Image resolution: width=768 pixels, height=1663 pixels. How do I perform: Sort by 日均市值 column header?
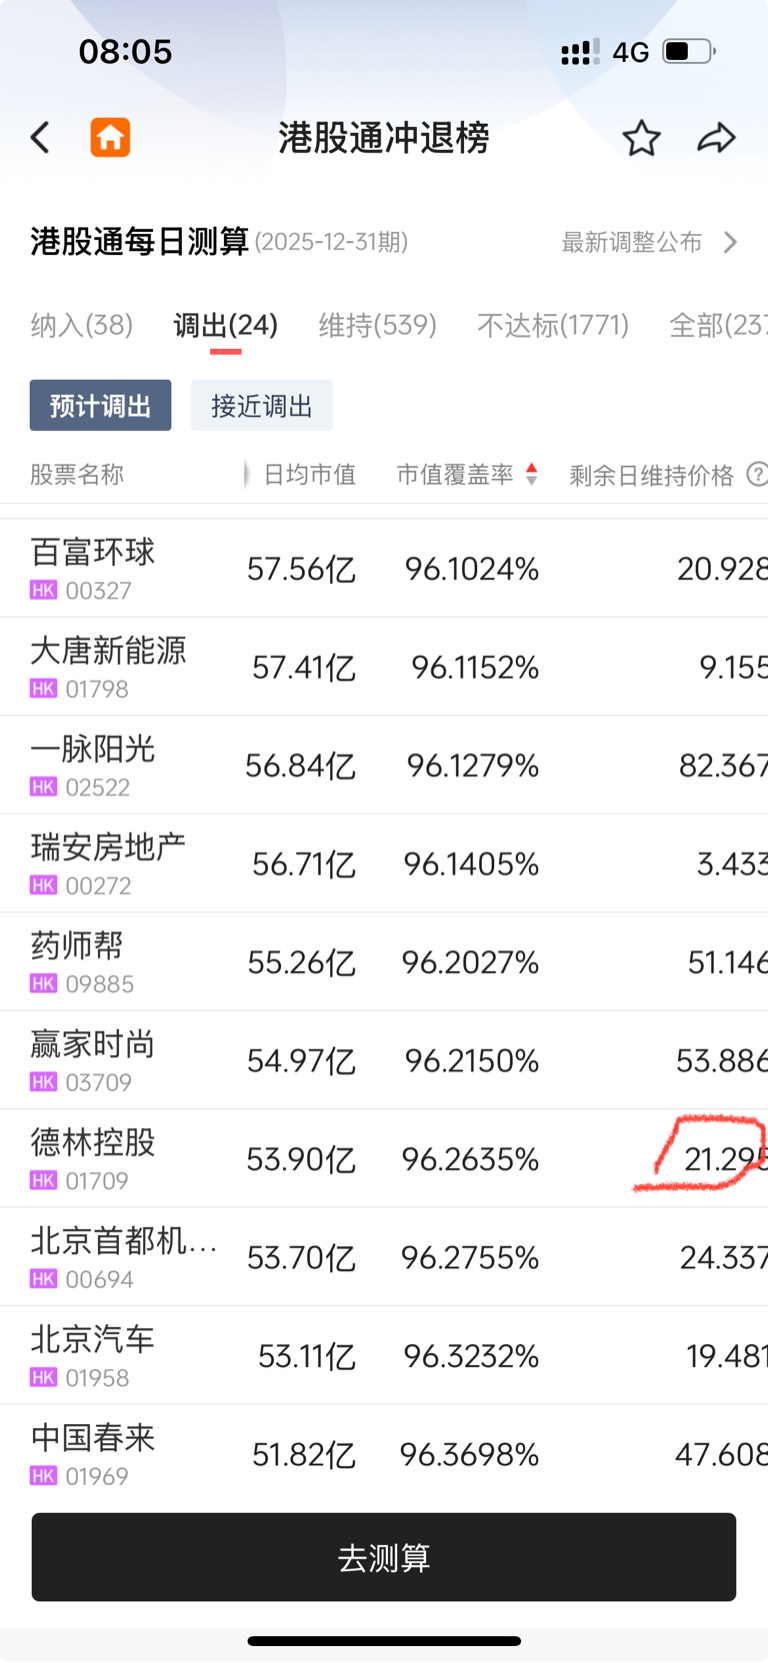309,474
